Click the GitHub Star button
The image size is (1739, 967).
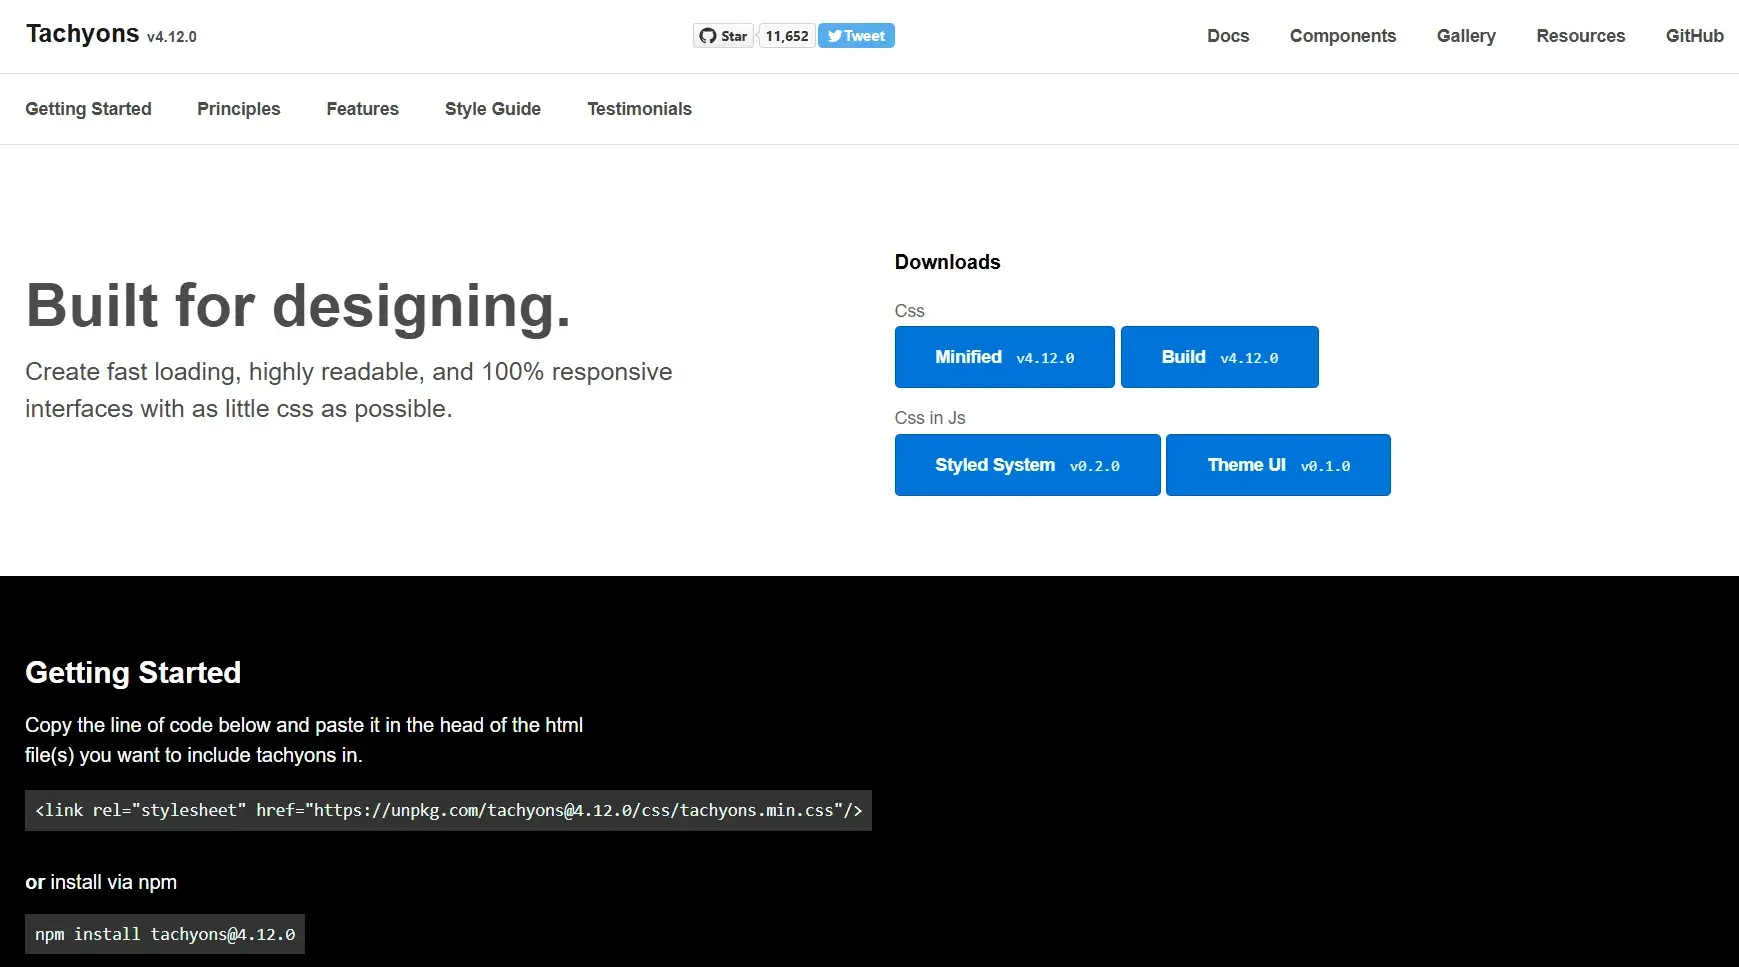(x=723, y=36)
